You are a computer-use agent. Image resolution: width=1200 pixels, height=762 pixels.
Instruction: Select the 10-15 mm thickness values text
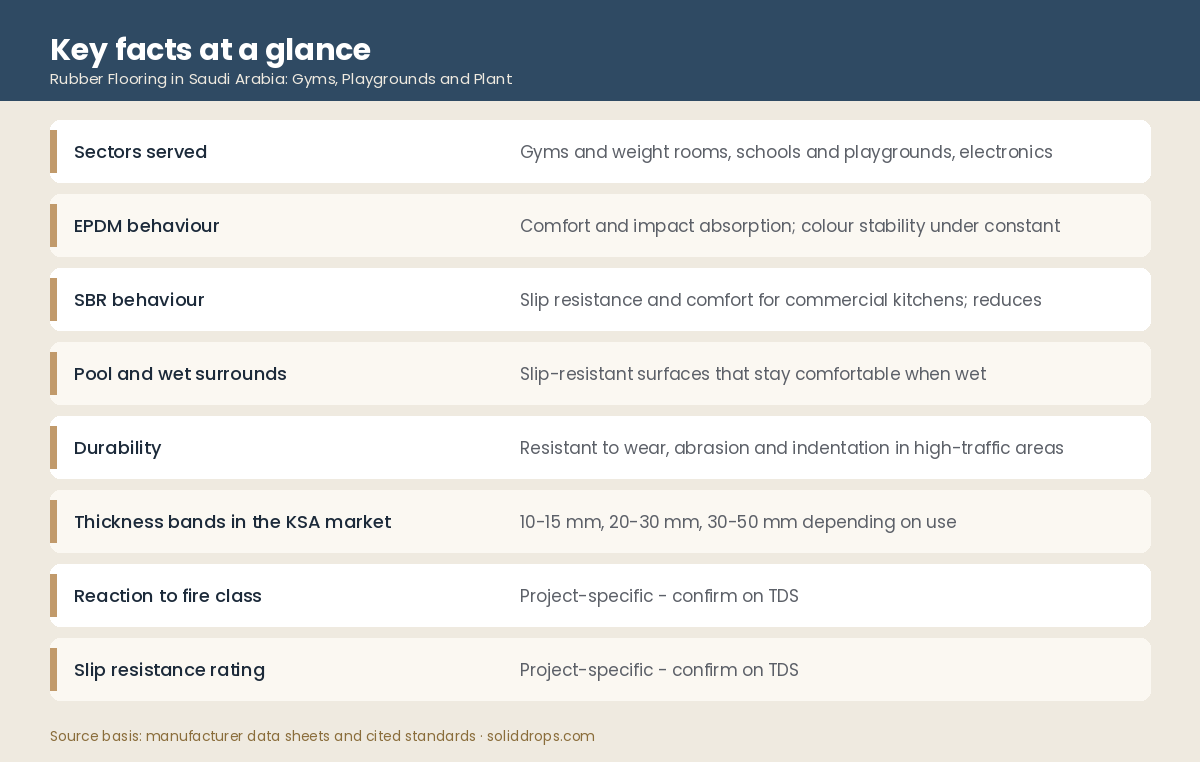pyautogui.click(x=738, y=522)
